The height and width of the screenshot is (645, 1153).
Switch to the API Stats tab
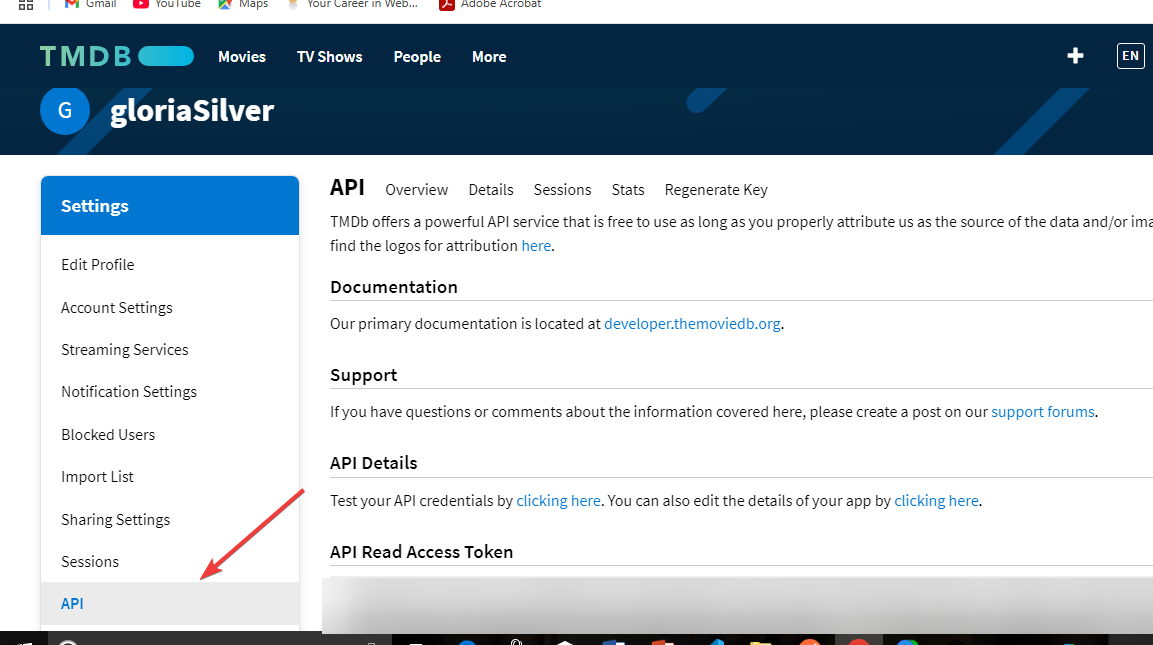(x=628, y=190)
